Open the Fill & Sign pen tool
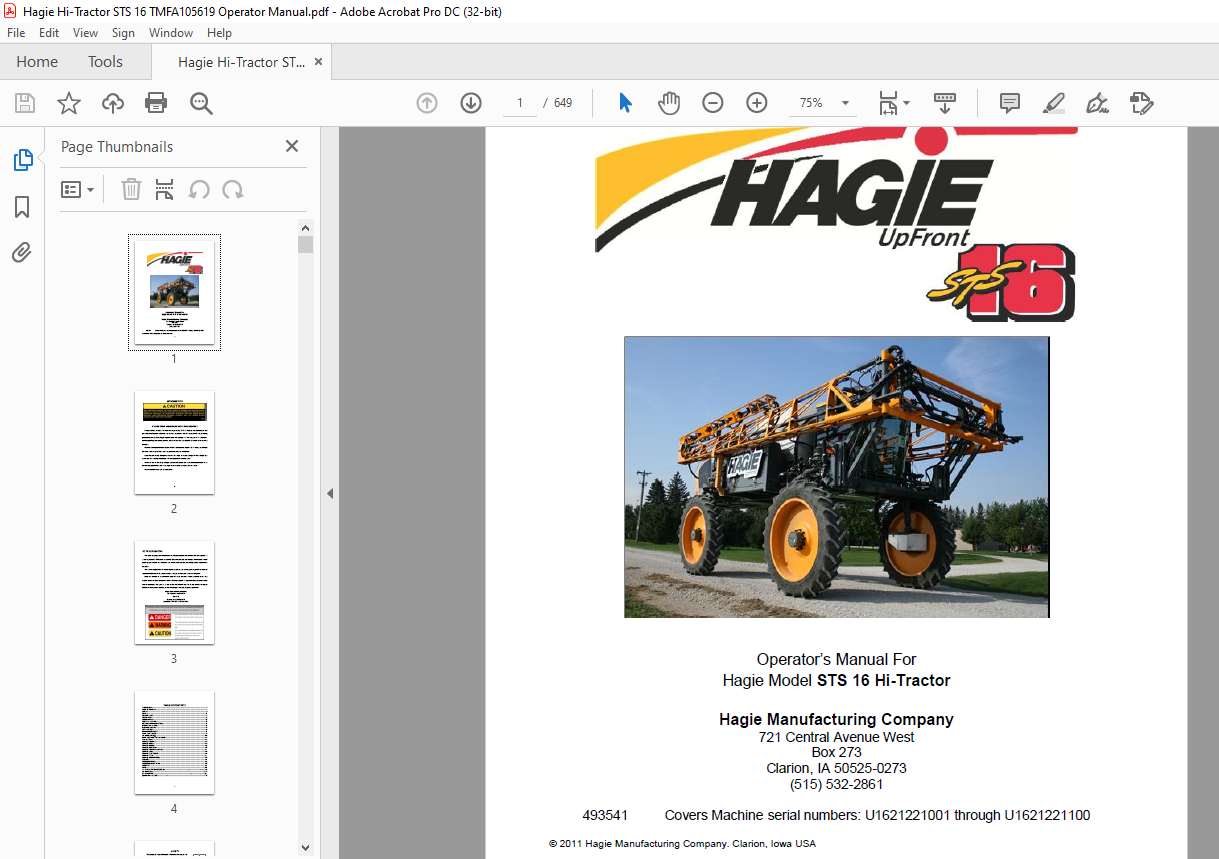Viewport: 1219px width, 859px height. click(x=1098, y=103)
